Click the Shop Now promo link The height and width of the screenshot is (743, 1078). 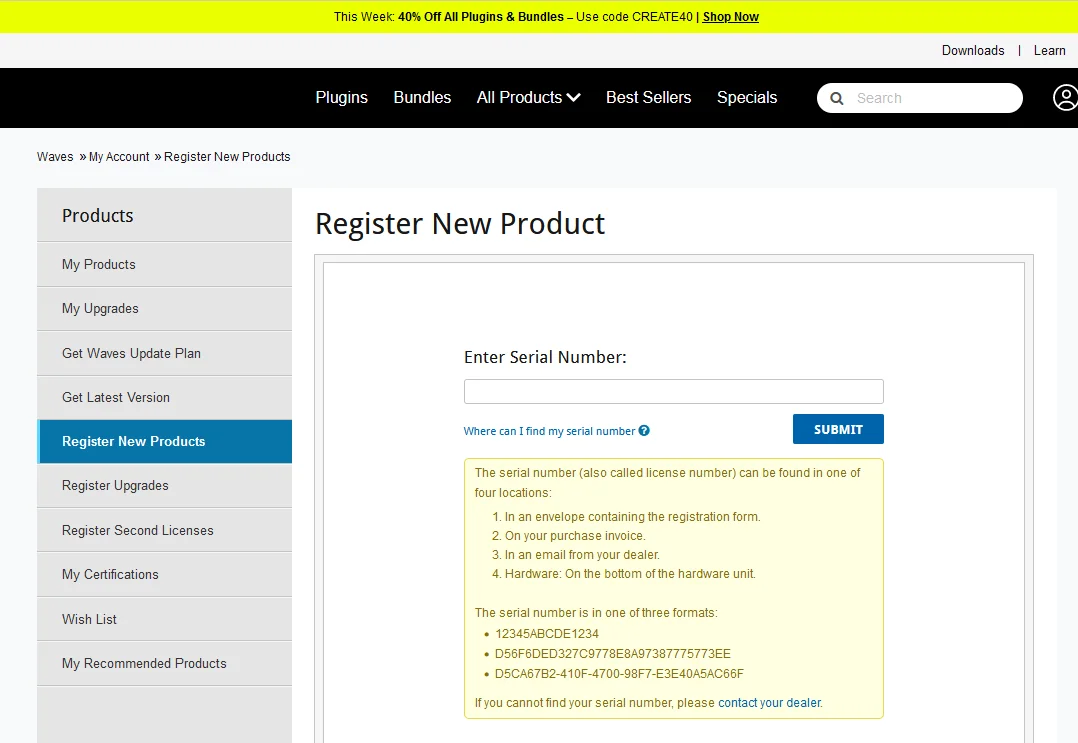[731, 16]
